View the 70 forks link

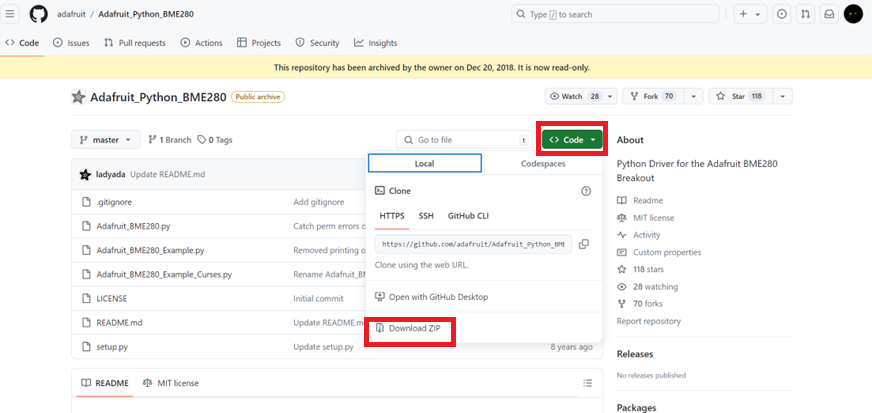click(x=640, y=304)
